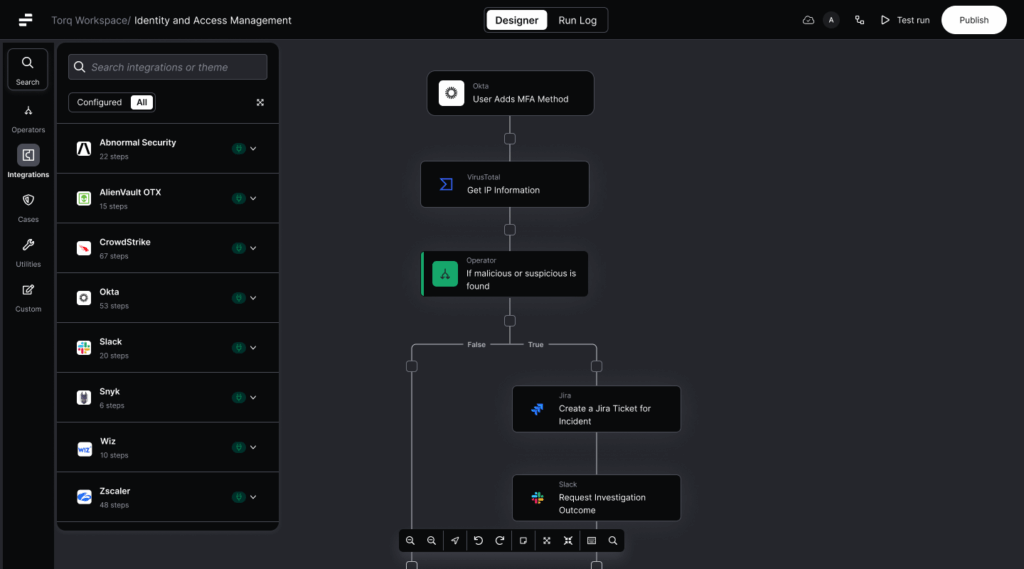Switch to the Run Log tab
1024x569 pixels.
click(576, 20)
